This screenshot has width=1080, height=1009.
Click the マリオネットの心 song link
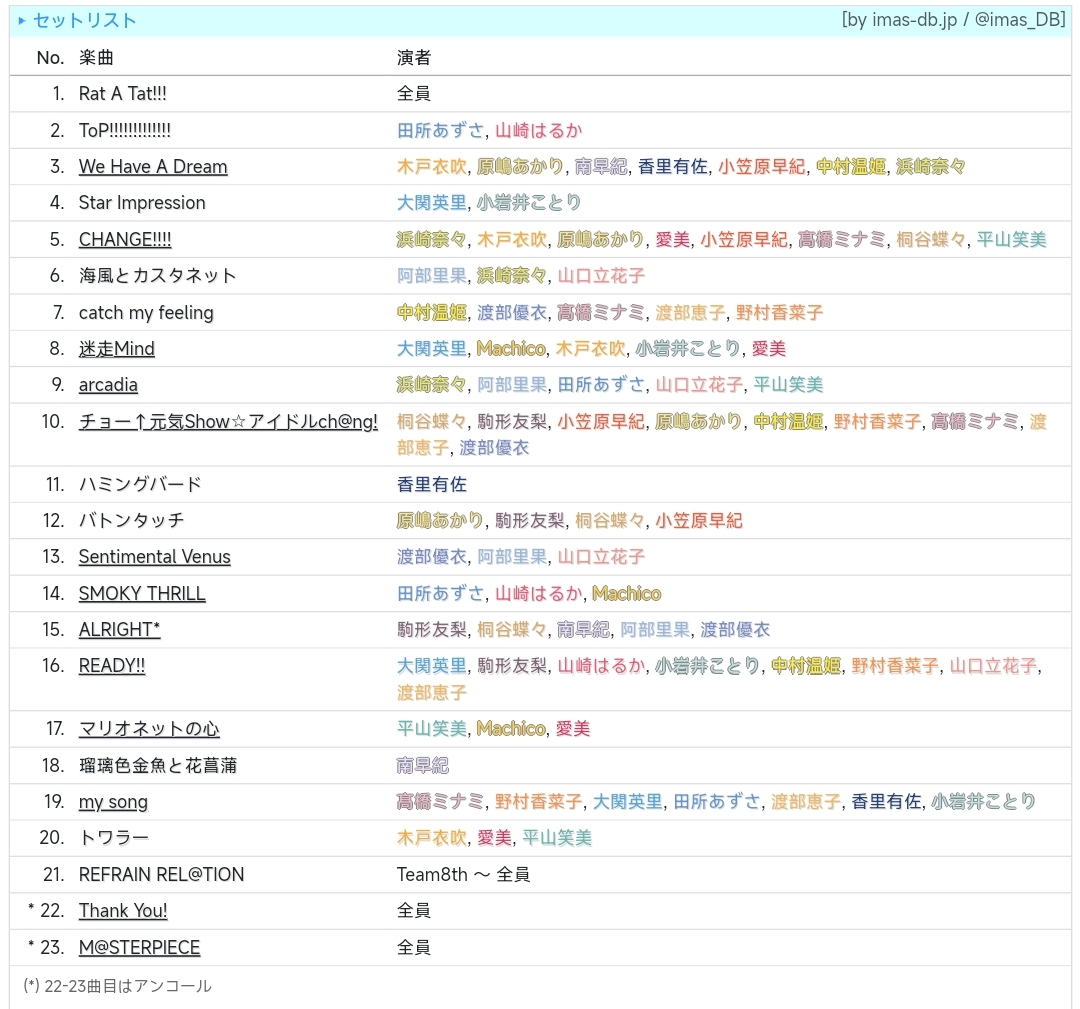click(x=149, y=729)
